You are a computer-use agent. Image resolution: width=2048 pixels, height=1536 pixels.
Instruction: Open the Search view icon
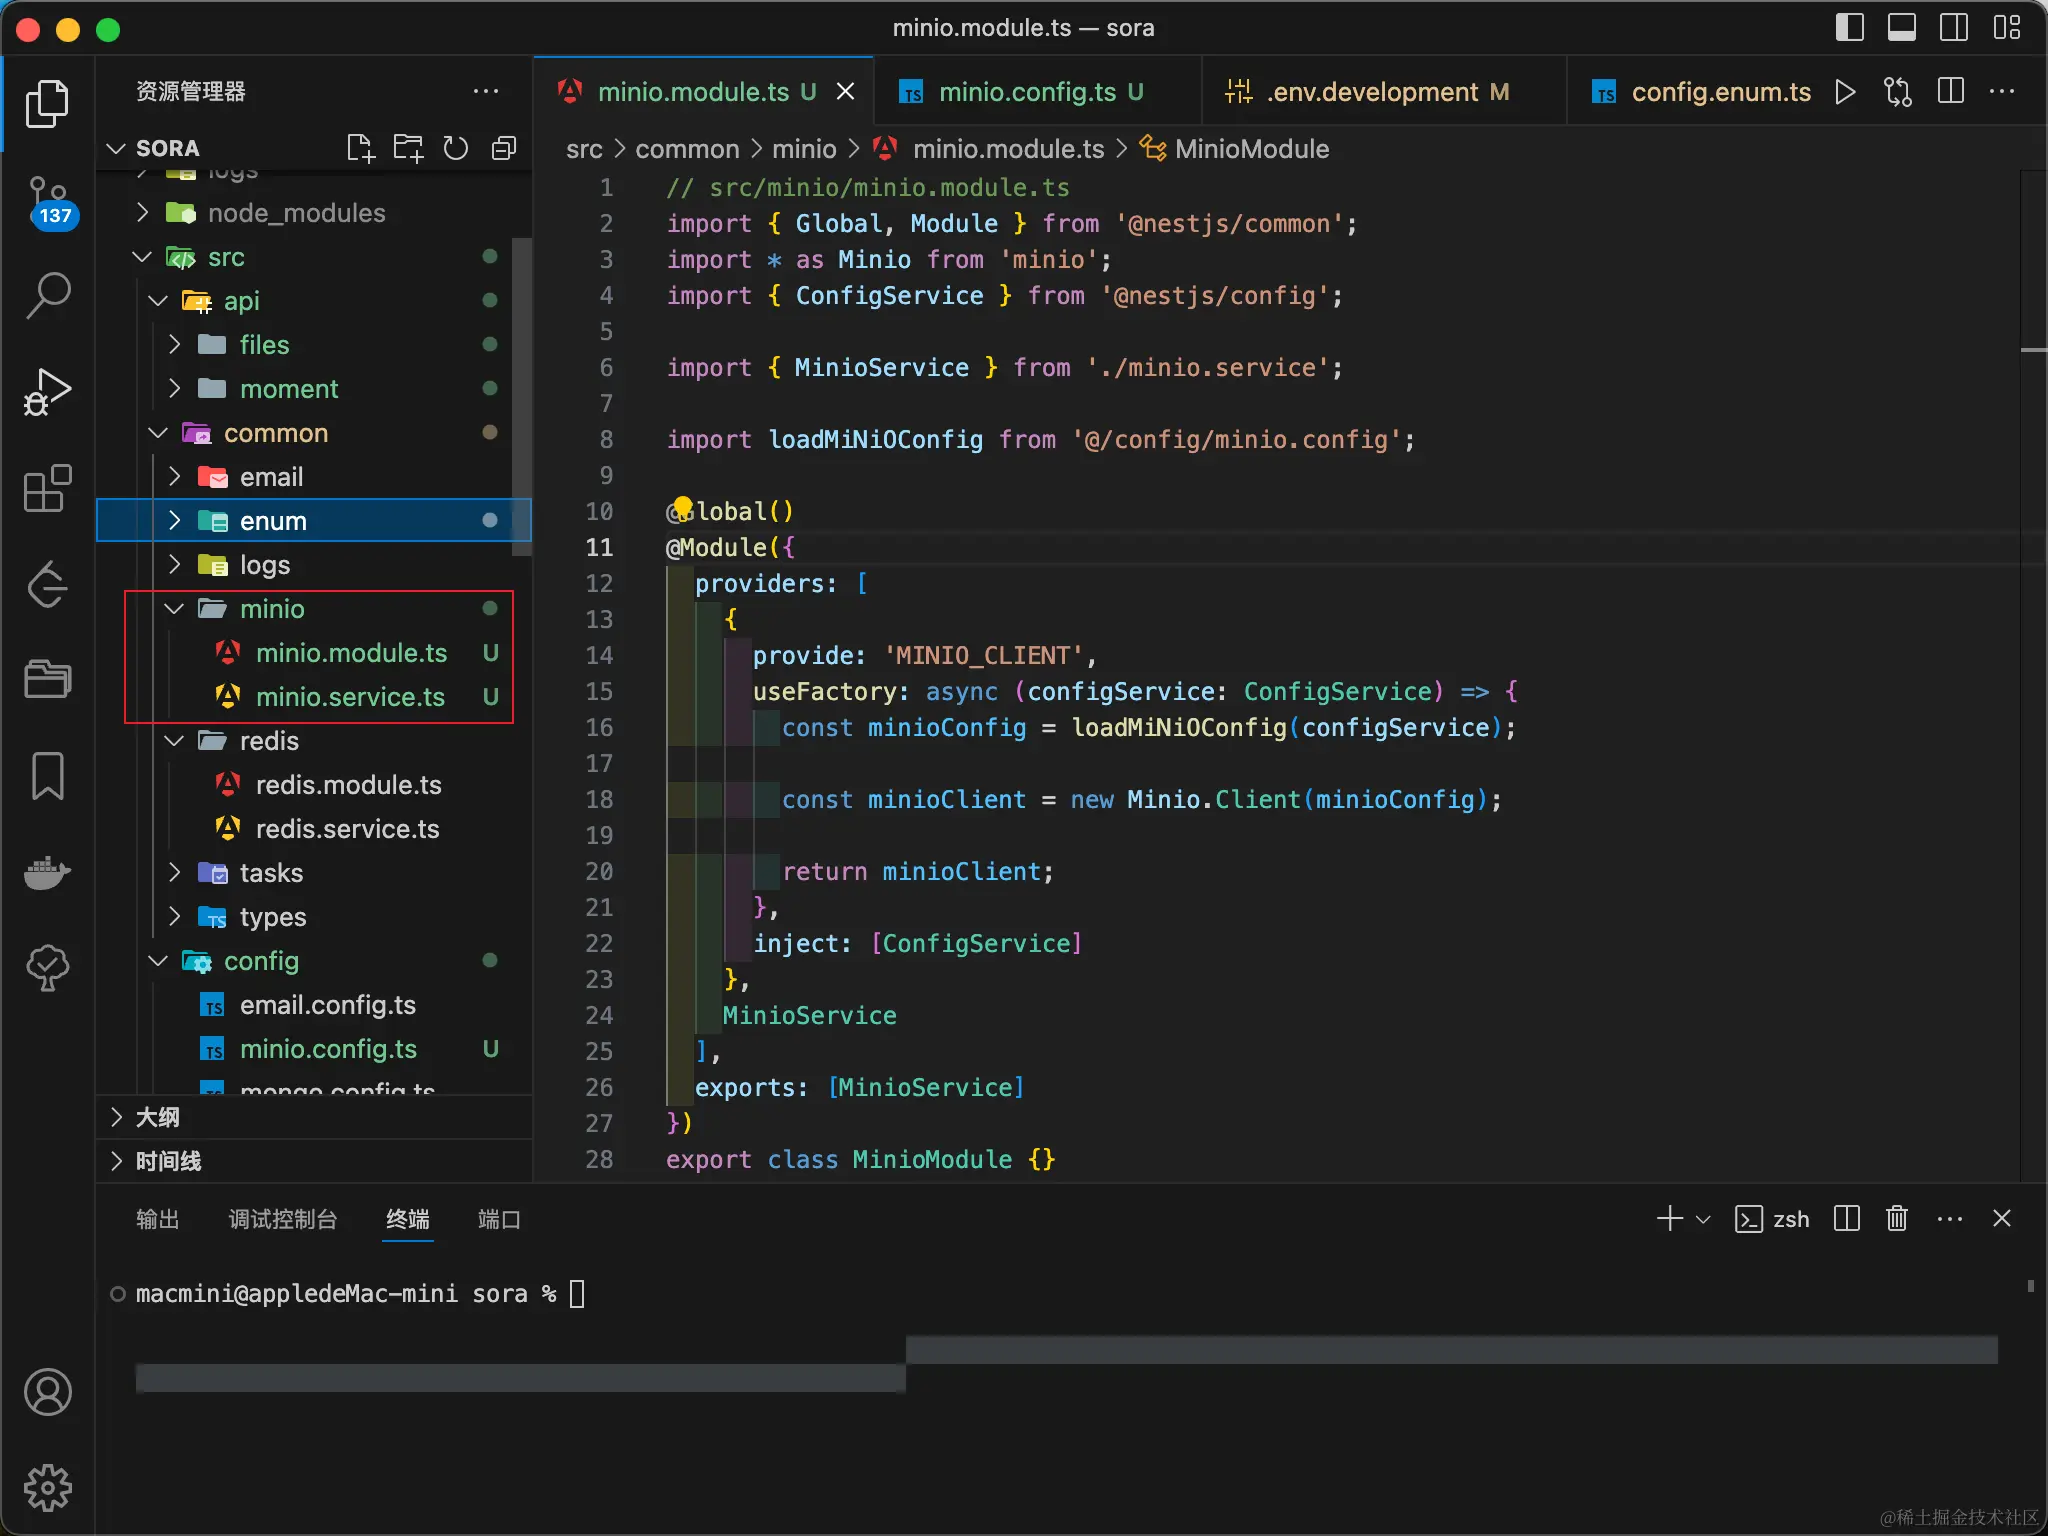[x=47, y=295]
